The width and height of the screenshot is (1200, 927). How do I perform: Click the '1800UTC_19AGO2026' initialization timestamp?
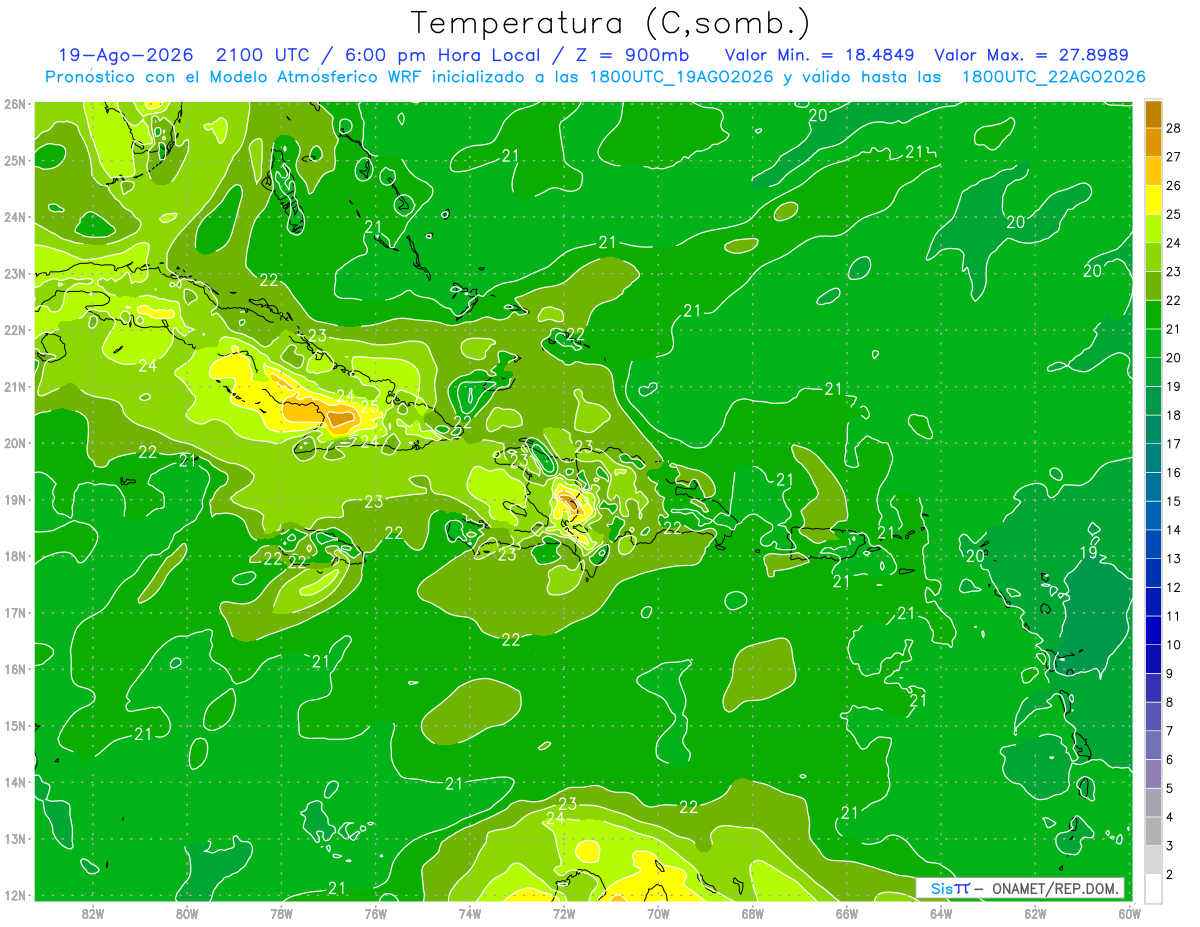point(680,77)
